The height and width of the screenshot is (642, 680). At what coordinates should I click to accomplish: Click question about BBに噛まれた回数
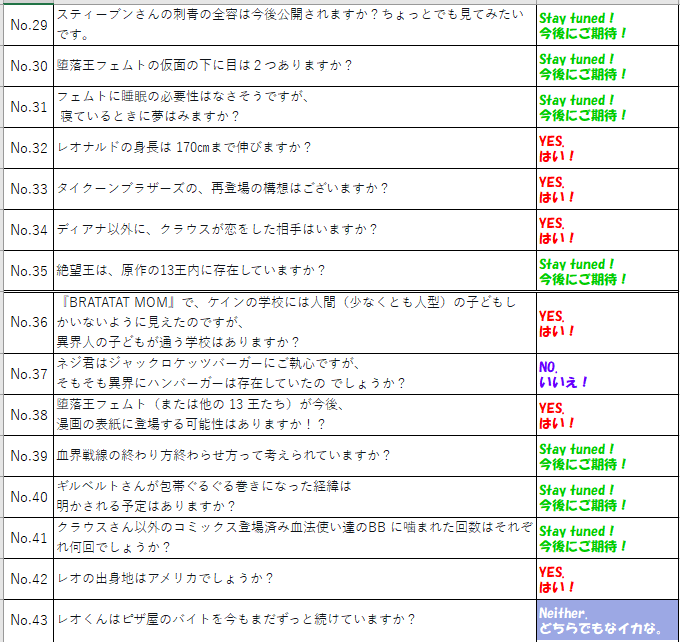pos(294,537)
